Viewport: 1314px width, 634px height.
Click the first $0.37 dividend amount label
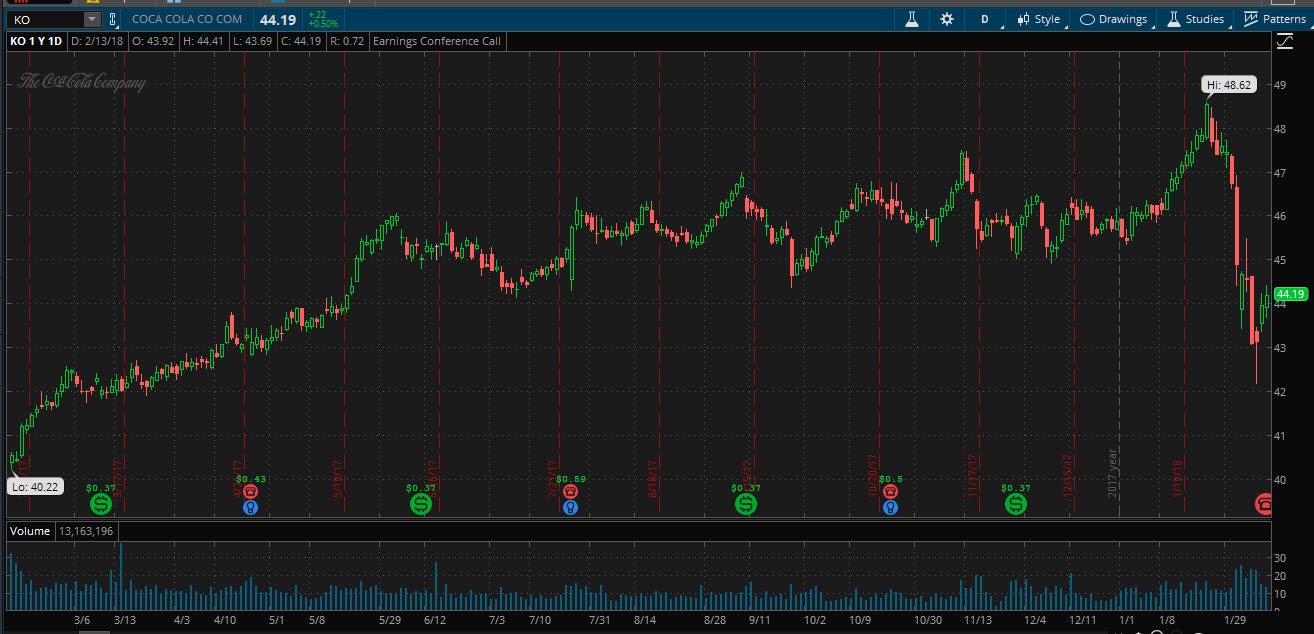[x=100, y=487]
